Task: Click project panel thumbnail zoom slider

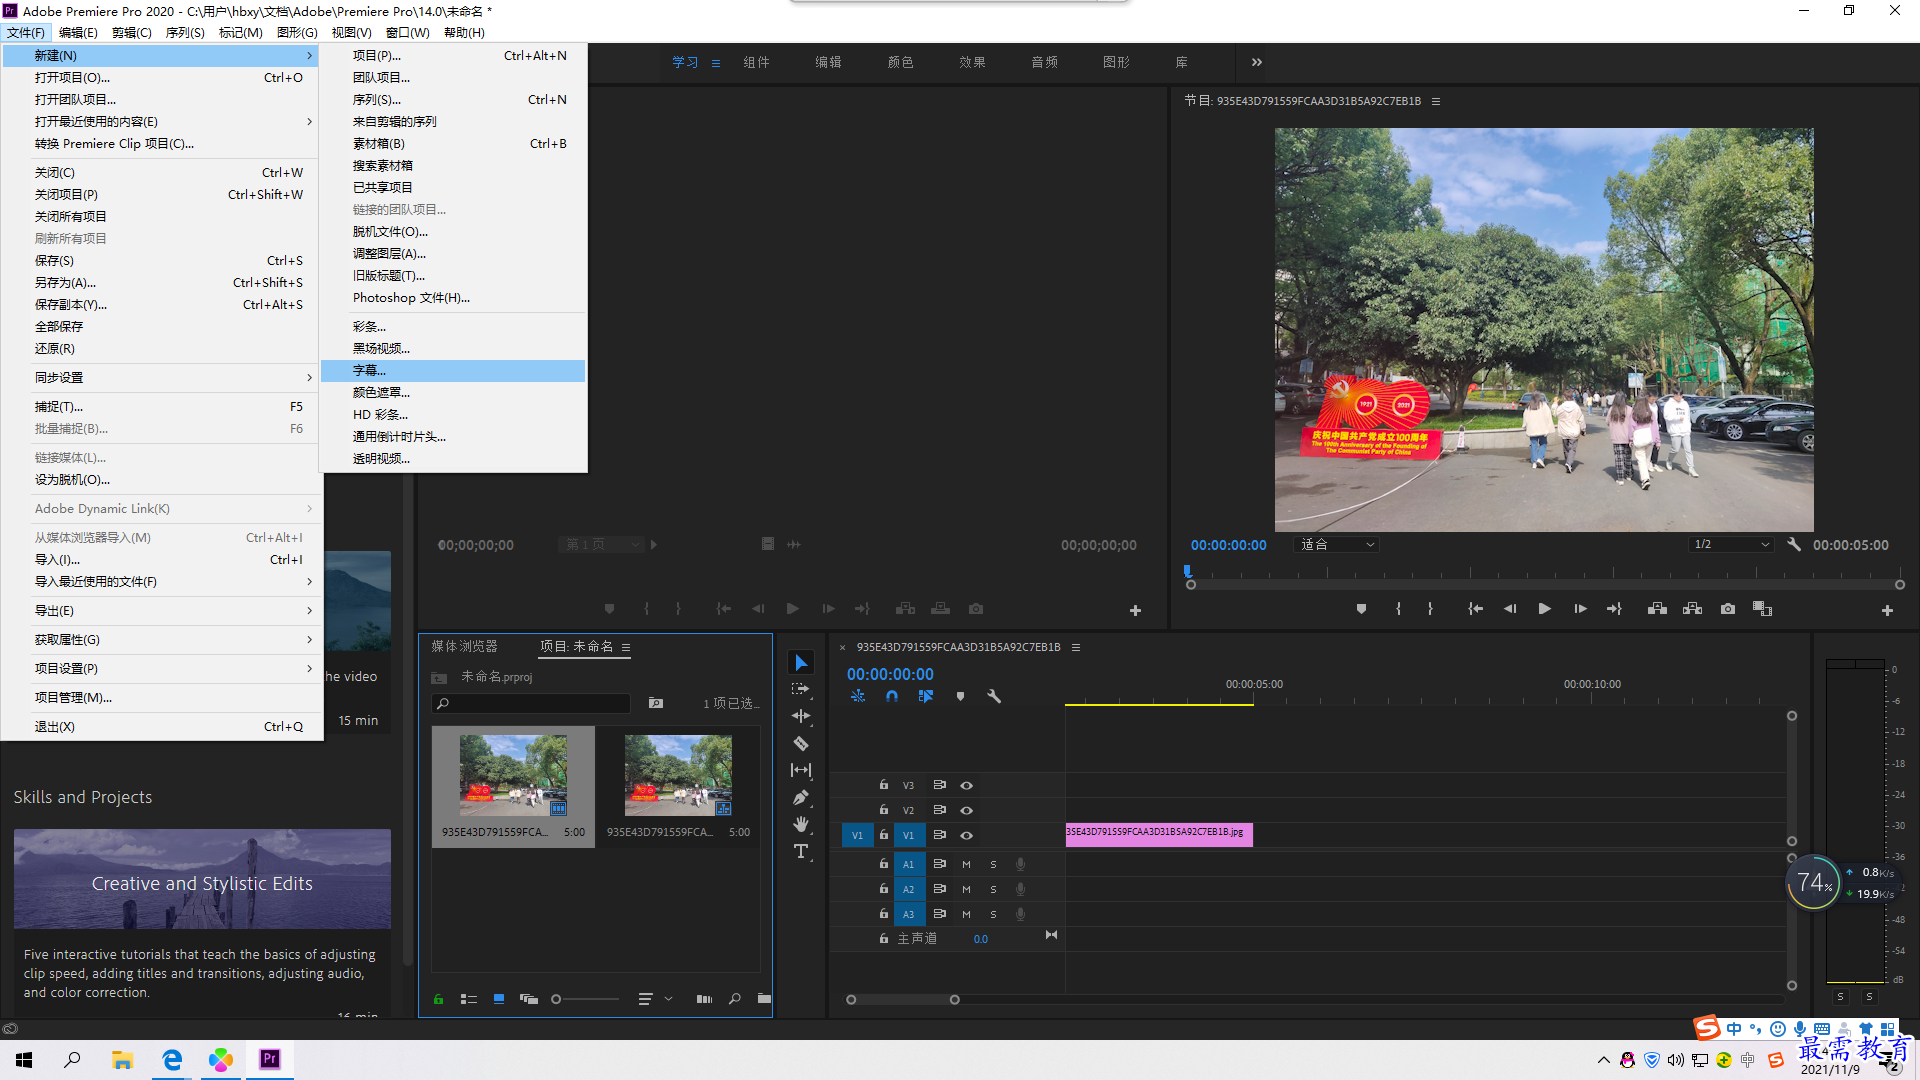Action: [x=586, y=999]
